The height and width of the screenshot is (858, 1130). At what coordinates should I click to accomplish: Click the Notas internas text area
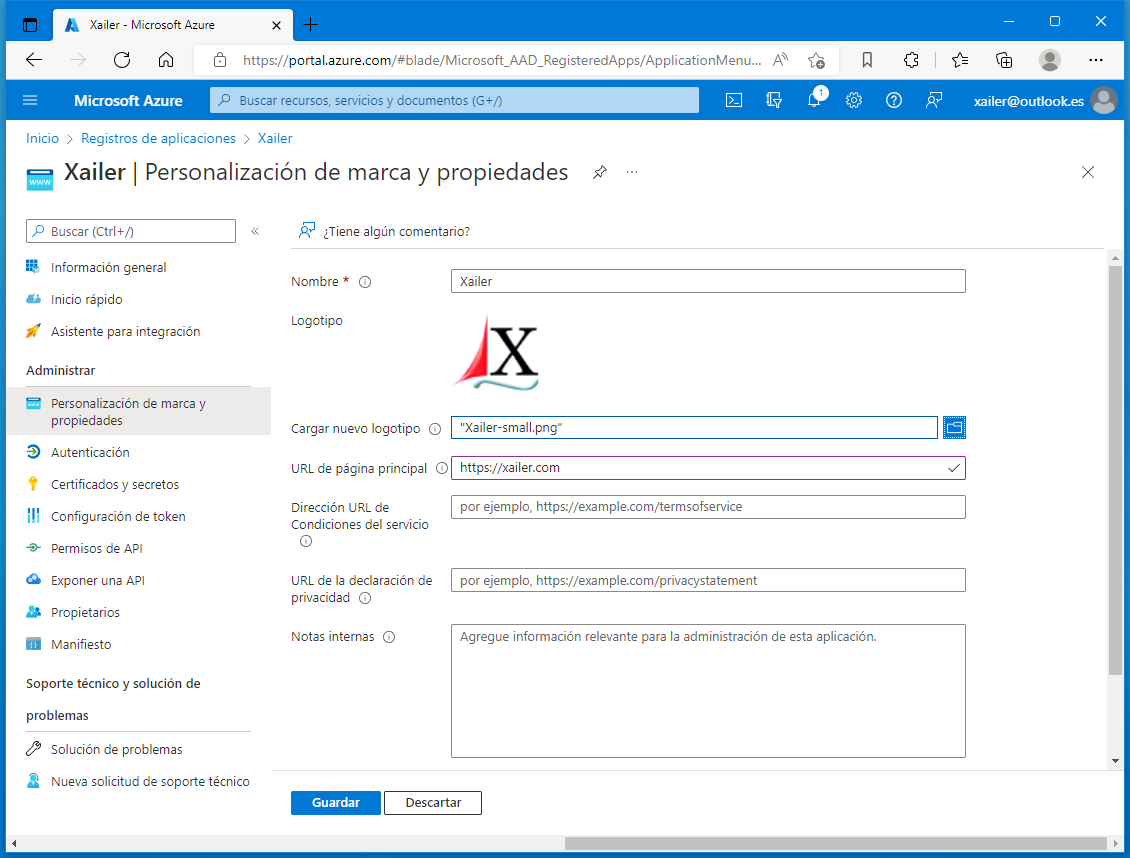pyautogui.click(x=708, y=691)
